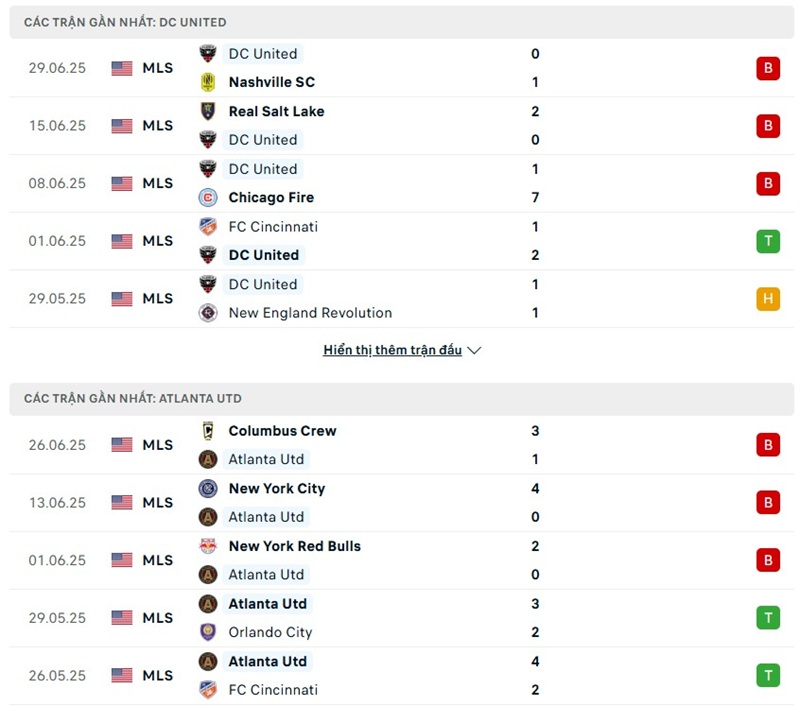Click the green T badge for Orlando City match

point(768,618)
